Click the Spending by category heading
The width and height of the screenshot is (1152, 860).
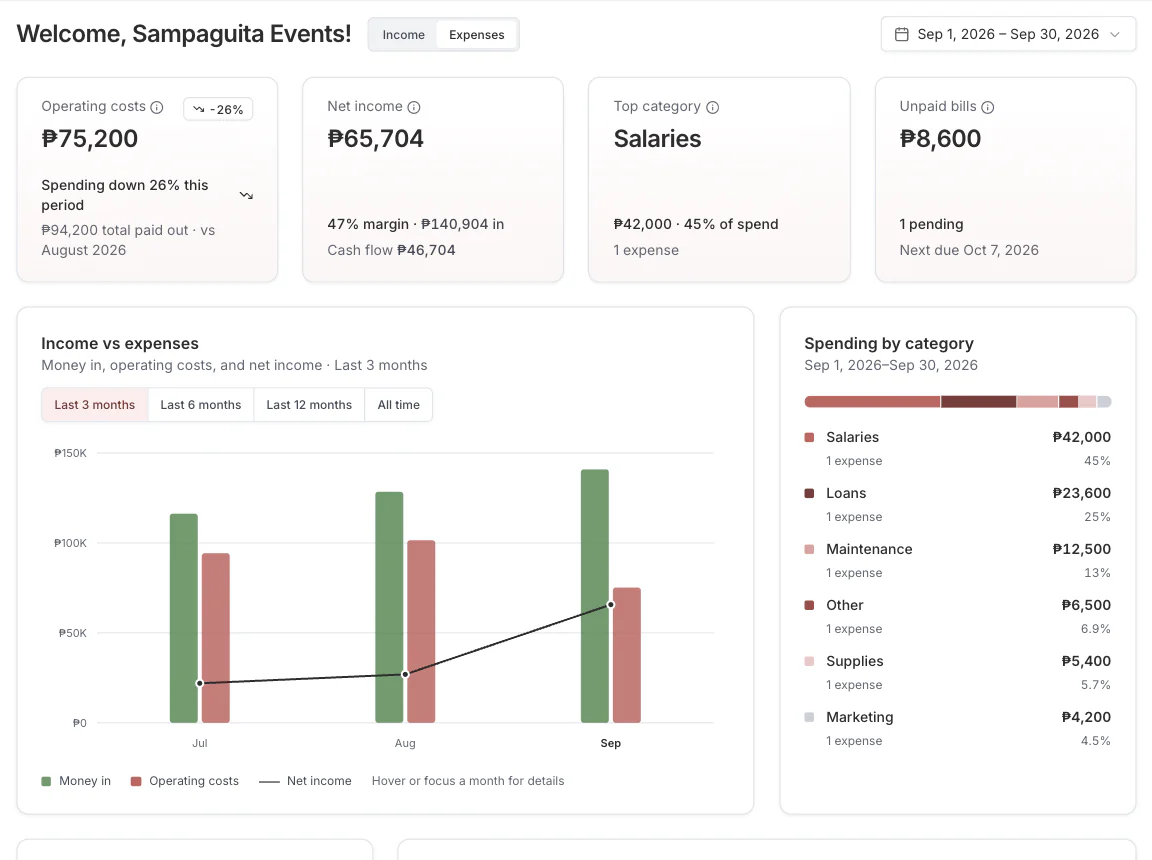coord(889,344)
